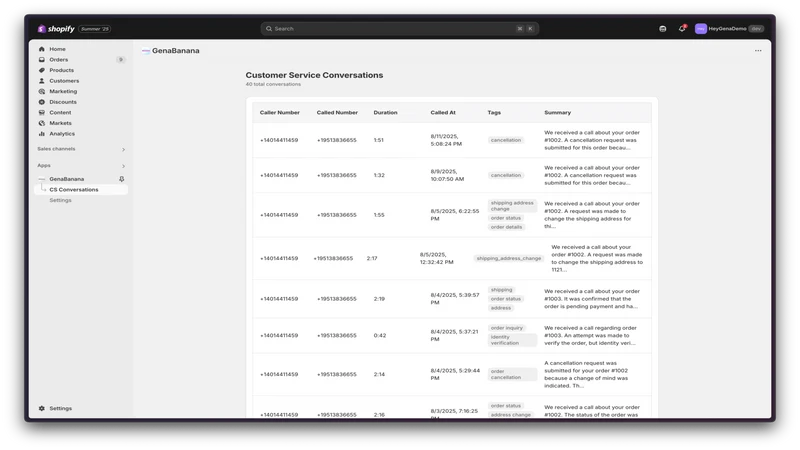Screen dimensions: 800x450
Task: Click the Products tag icon
Action: pyautogui.click(x=42, y=70)
